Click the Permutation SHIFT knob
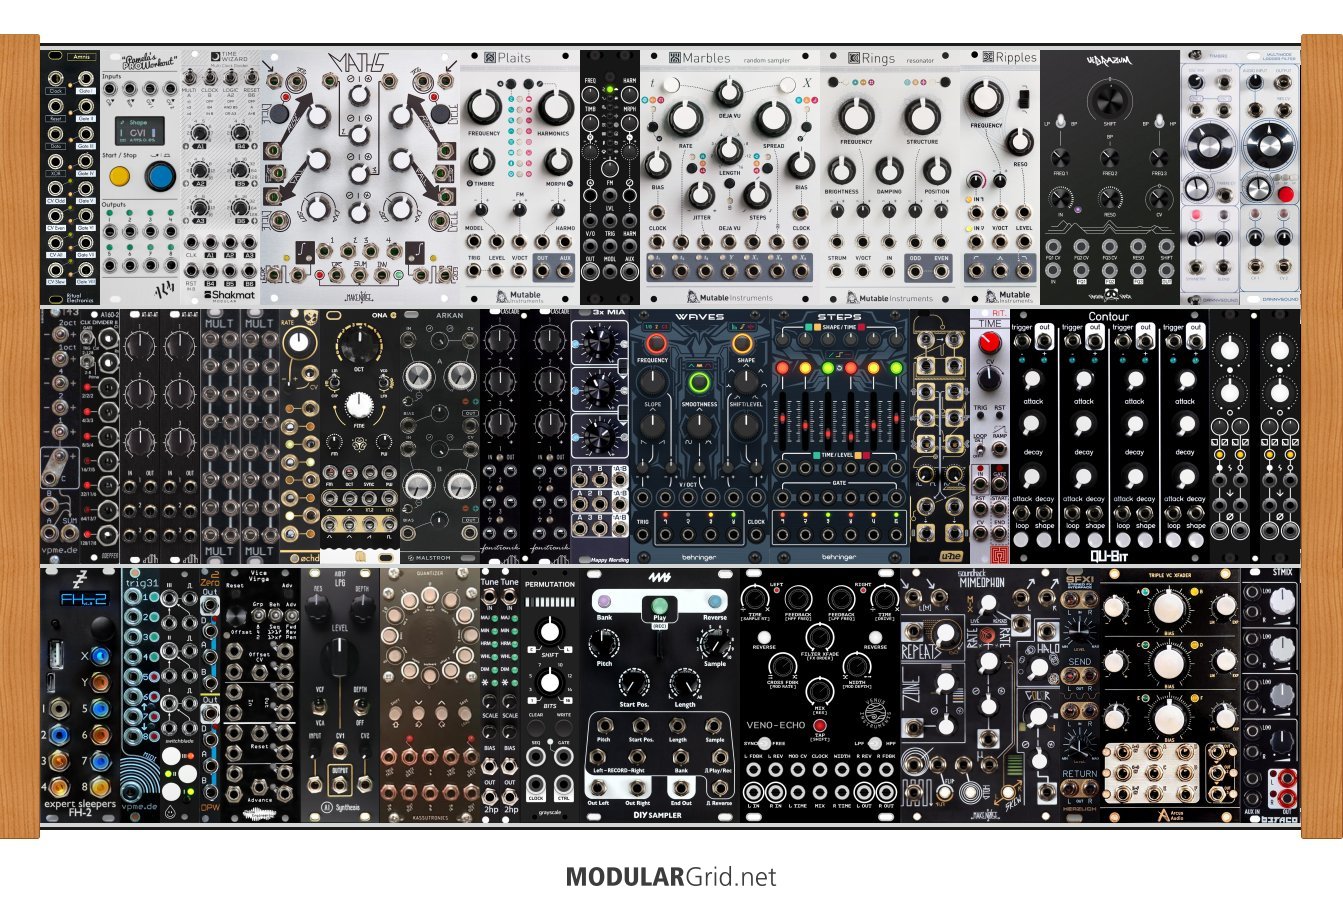The image size is (1343, 898). coord(549,631)
